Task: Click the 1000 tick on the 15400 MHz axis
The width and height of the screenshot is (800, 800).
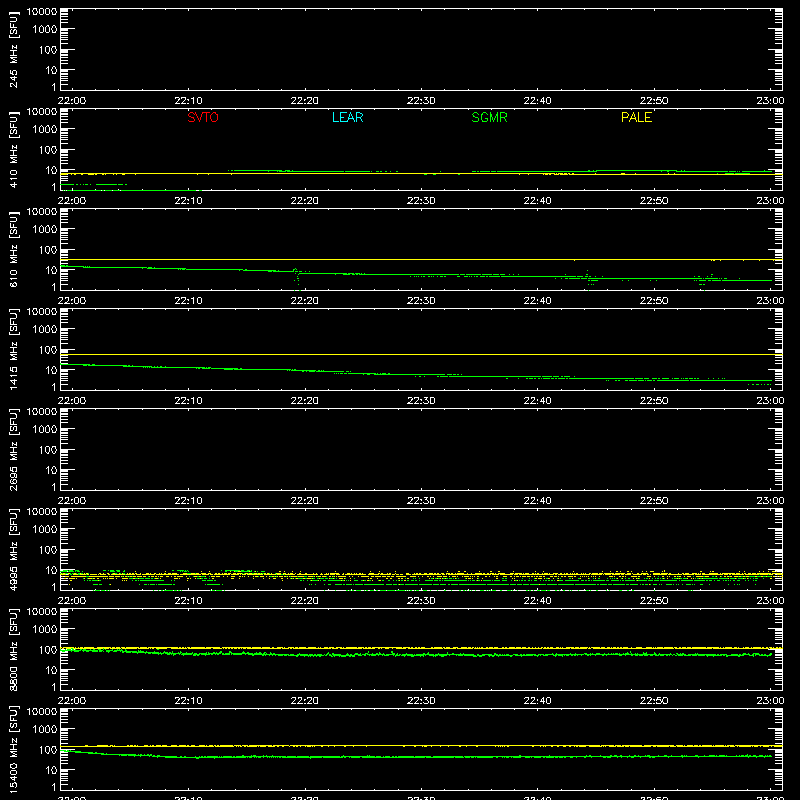Action: coord(45,730)
